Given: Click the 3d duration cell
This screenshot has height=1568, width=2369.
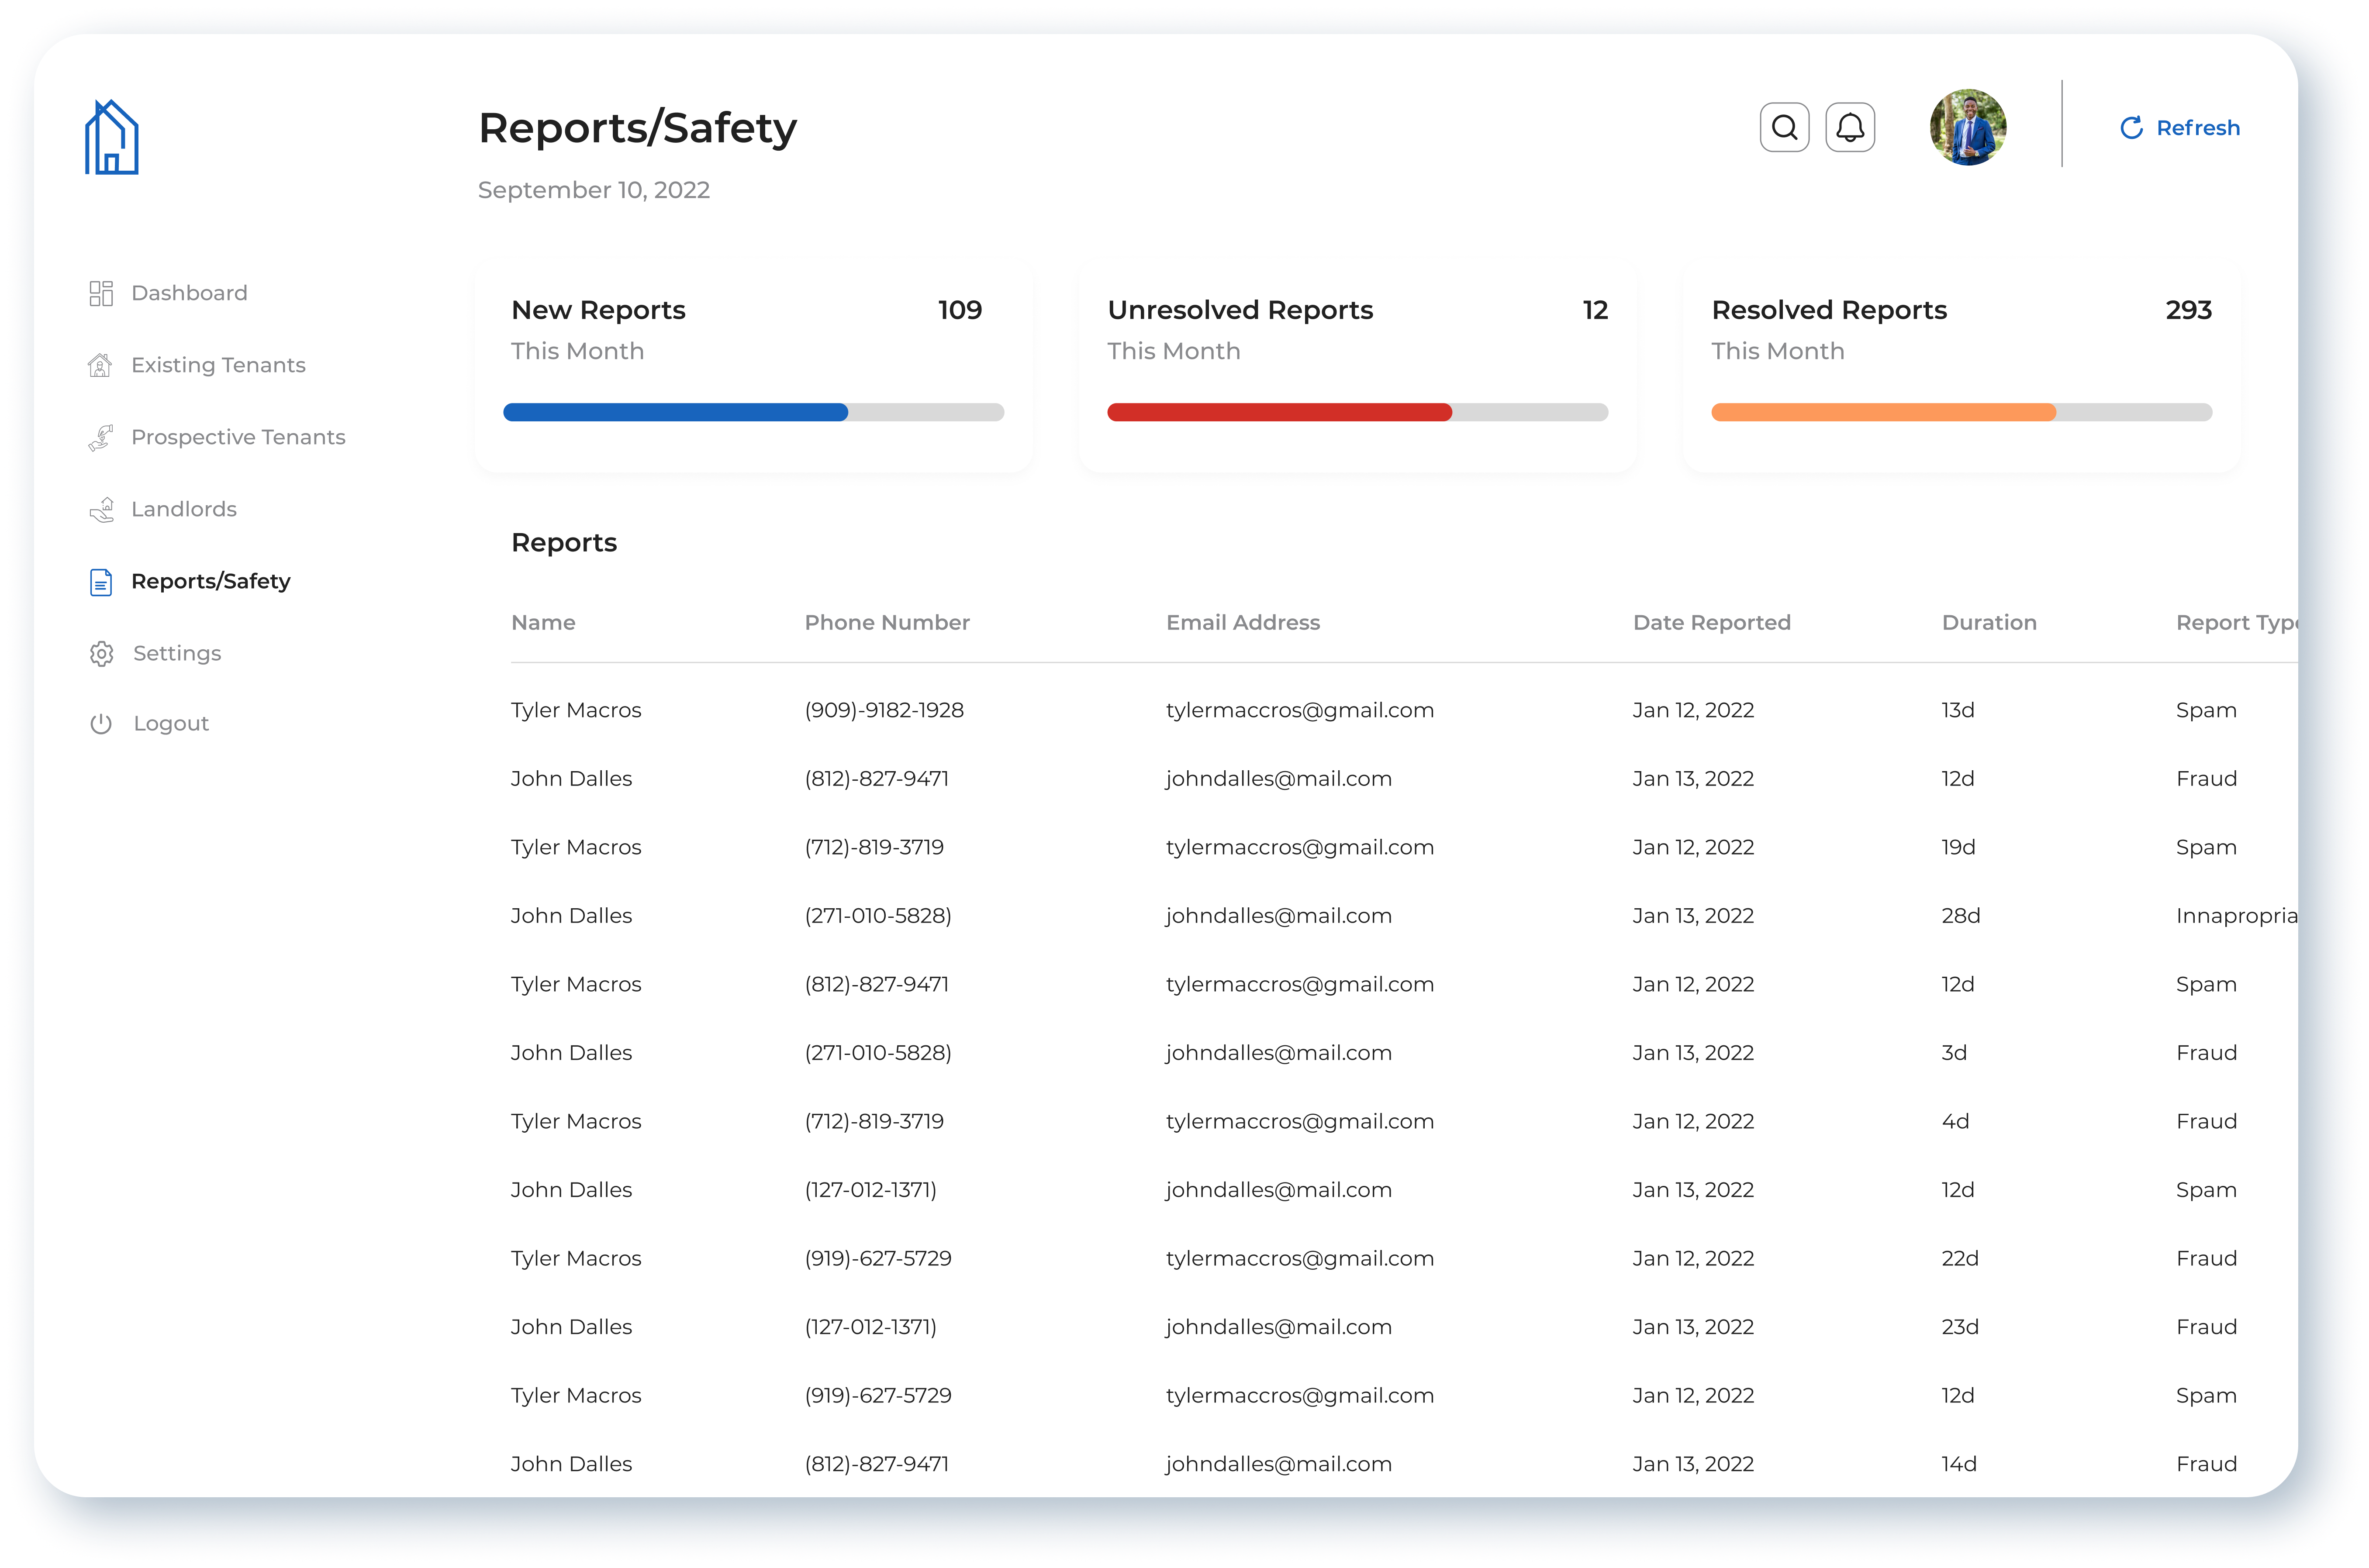Looking at the screenshot, I should (1954, 1053).
